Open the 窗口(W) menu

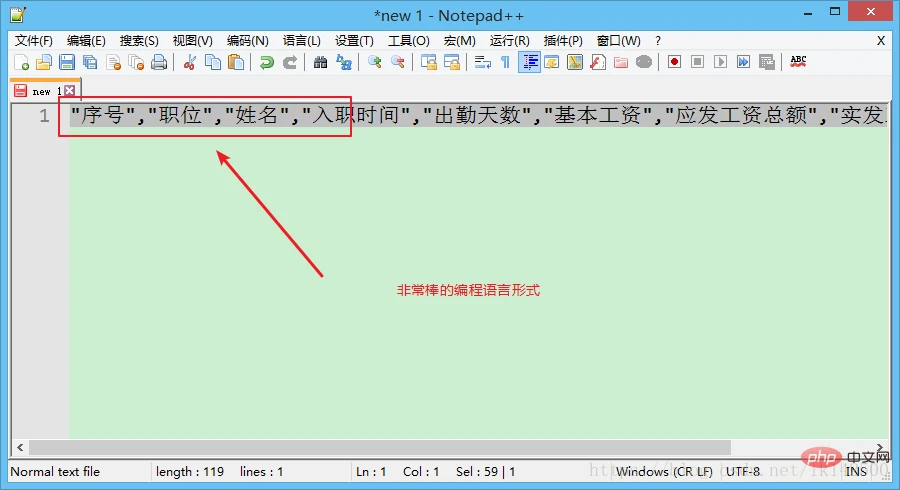(x=618, y=41)
